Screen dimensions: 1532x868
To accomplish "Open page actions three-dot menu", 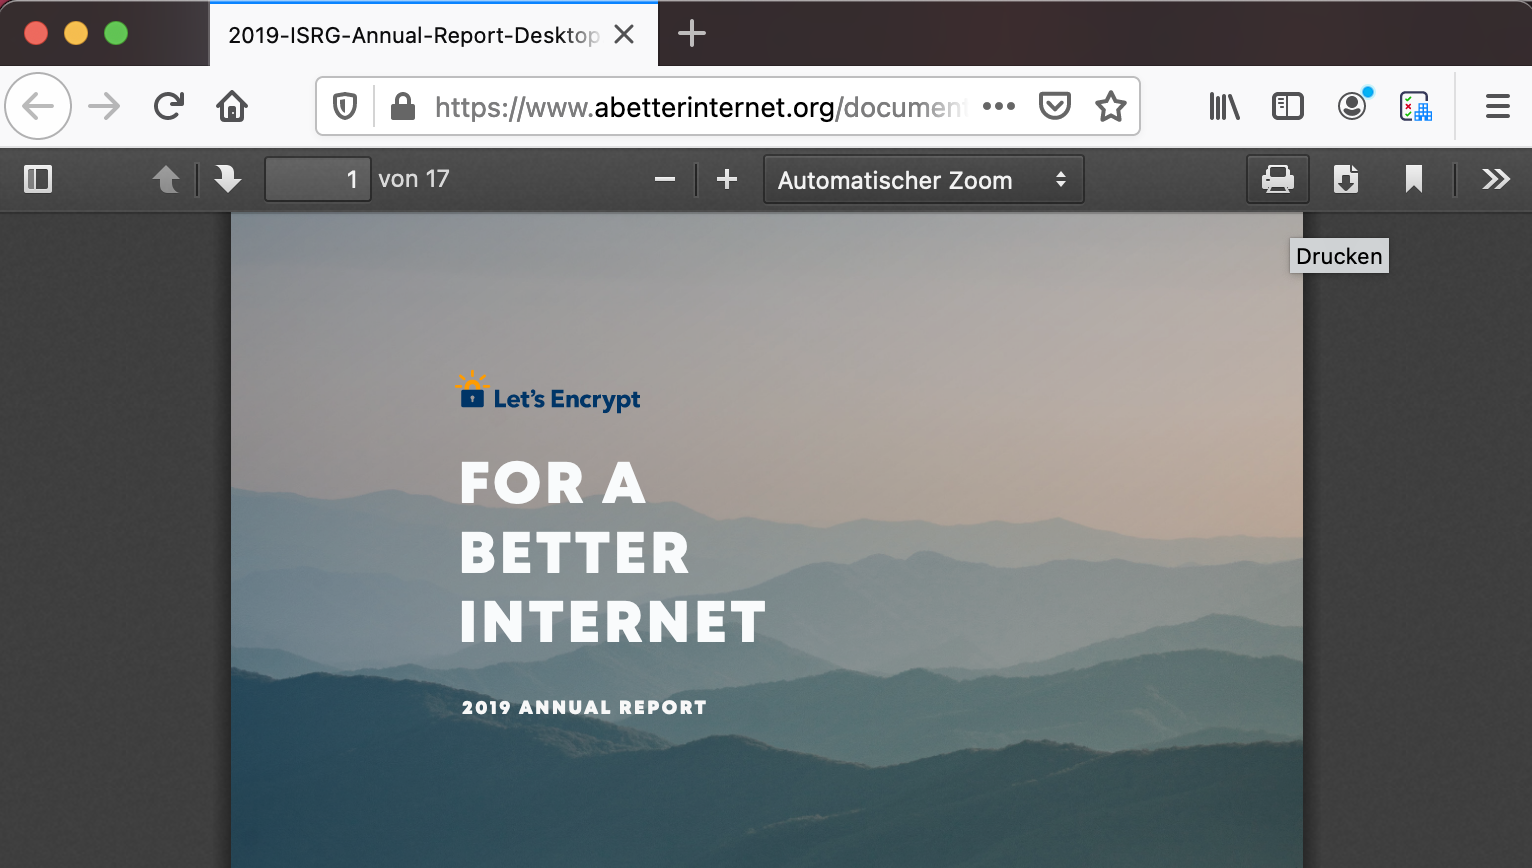I will 999,106.
